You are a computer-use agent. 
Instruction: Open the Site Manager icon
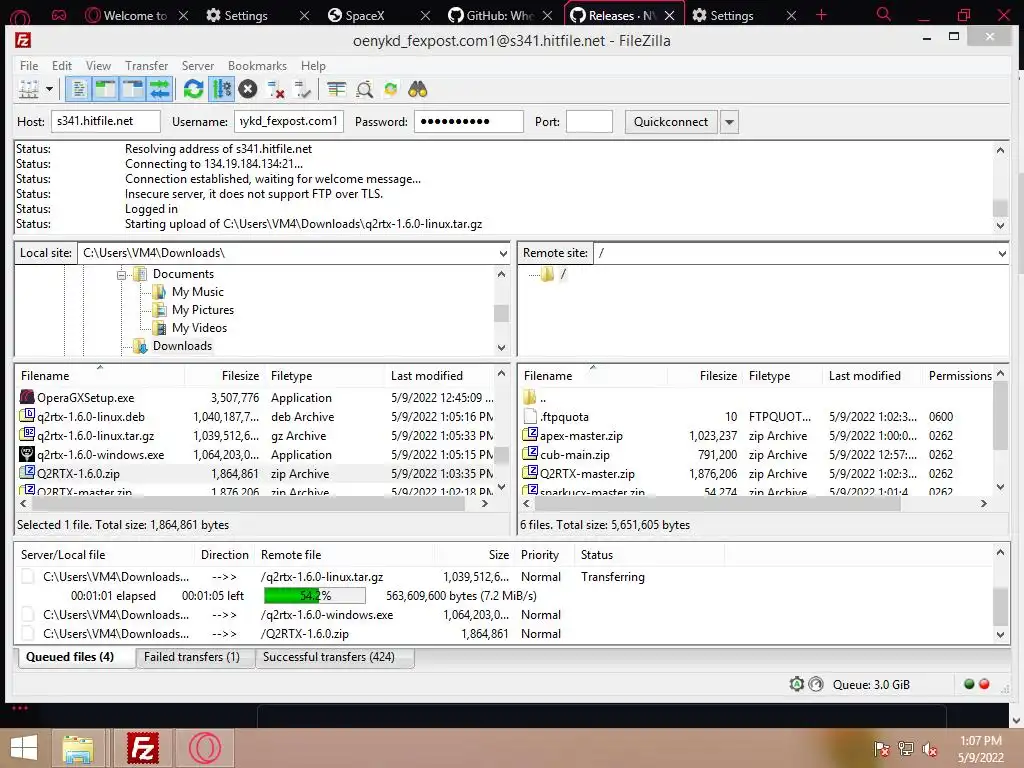click(x=29, y=89)
